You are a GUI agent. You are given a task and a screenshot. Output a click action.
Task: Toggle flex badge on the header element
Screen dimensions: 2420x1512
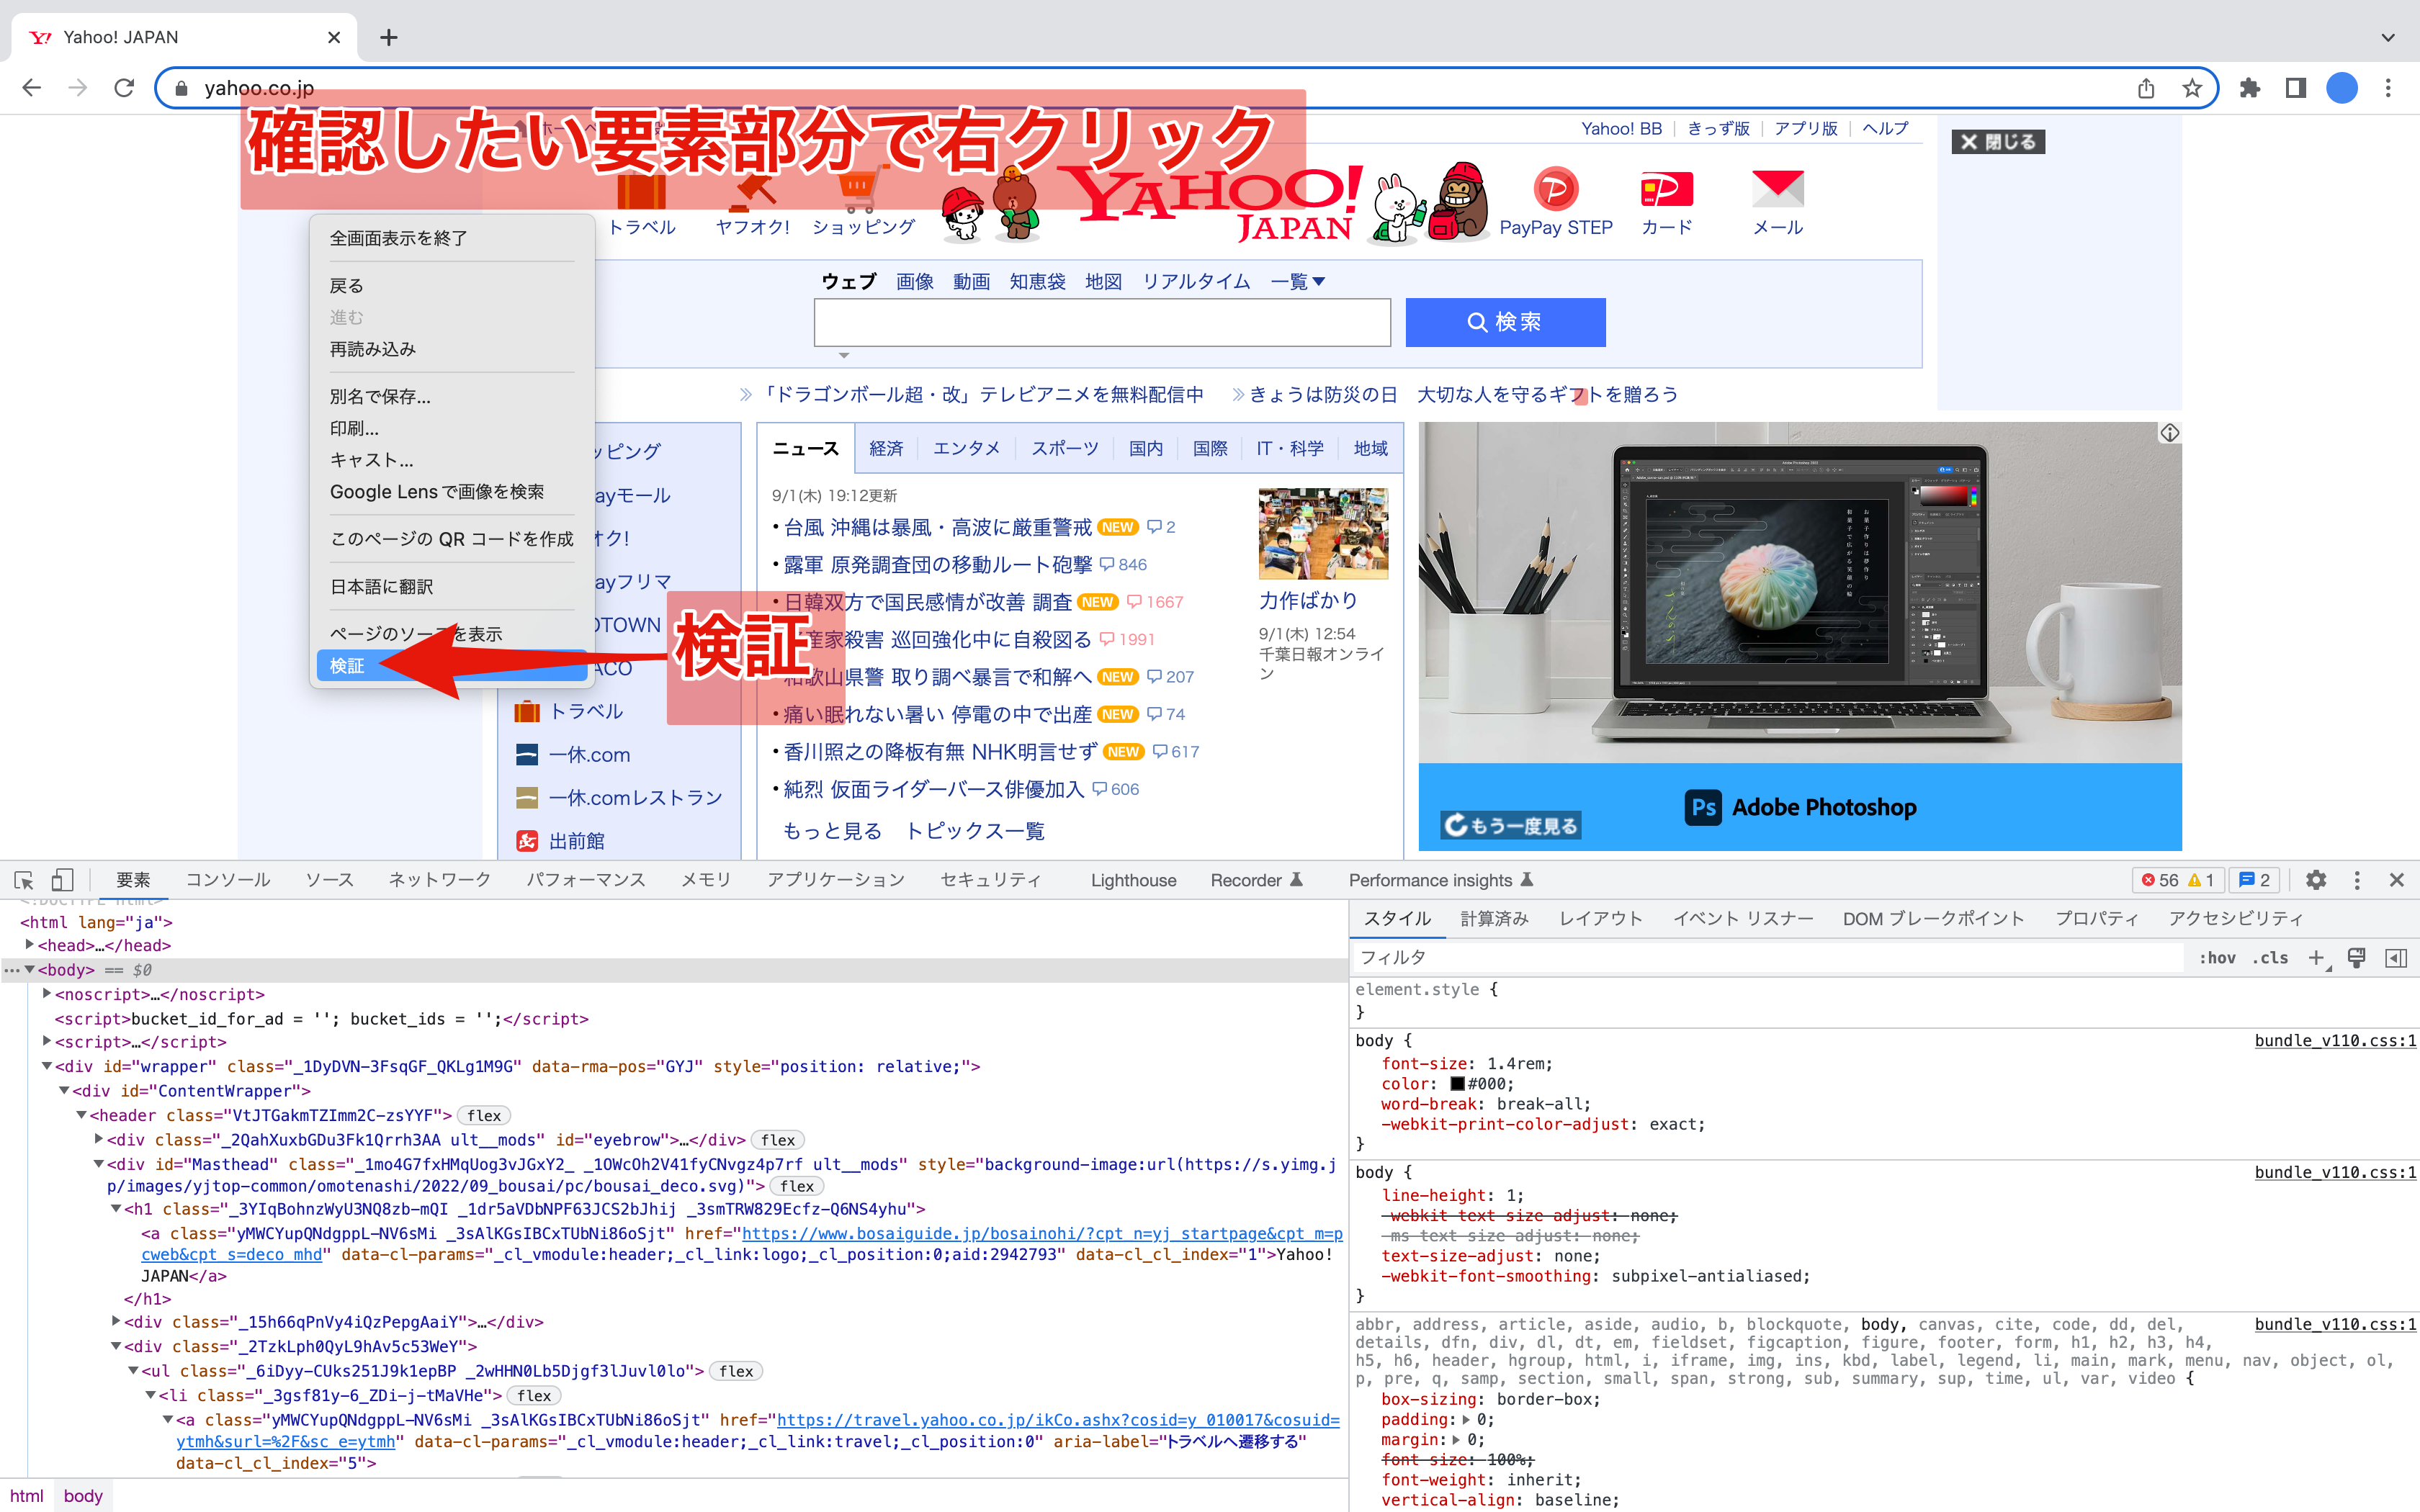[x=484, y=1115]
